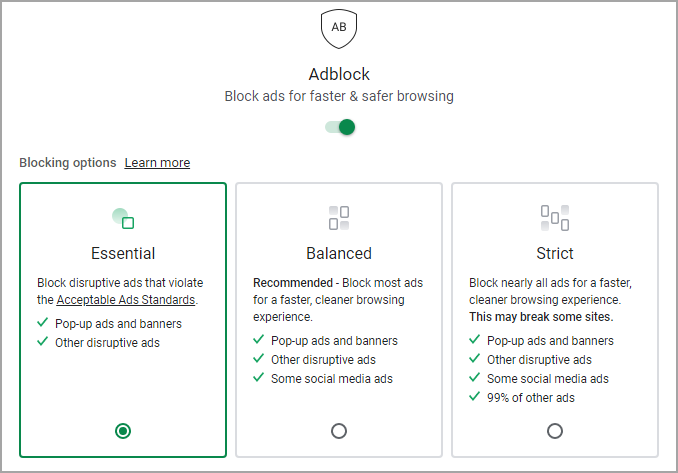The width and height of the screenshot is (678, 473).
Task: Click checkmark beside Essential 'Pop-up ads and banners'
Action: (x=42, y=322)
